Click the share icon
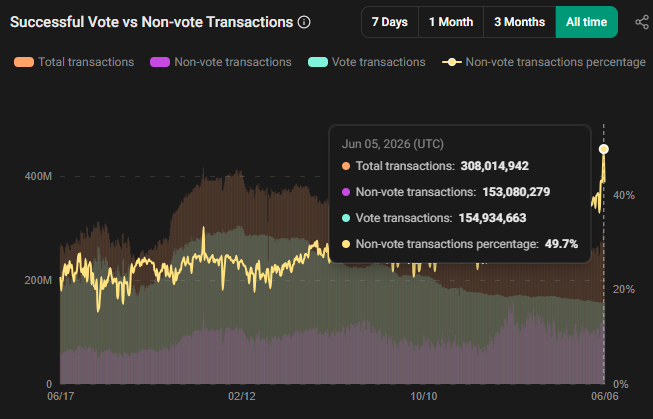653x419 pixels. (x=642, y=22)
